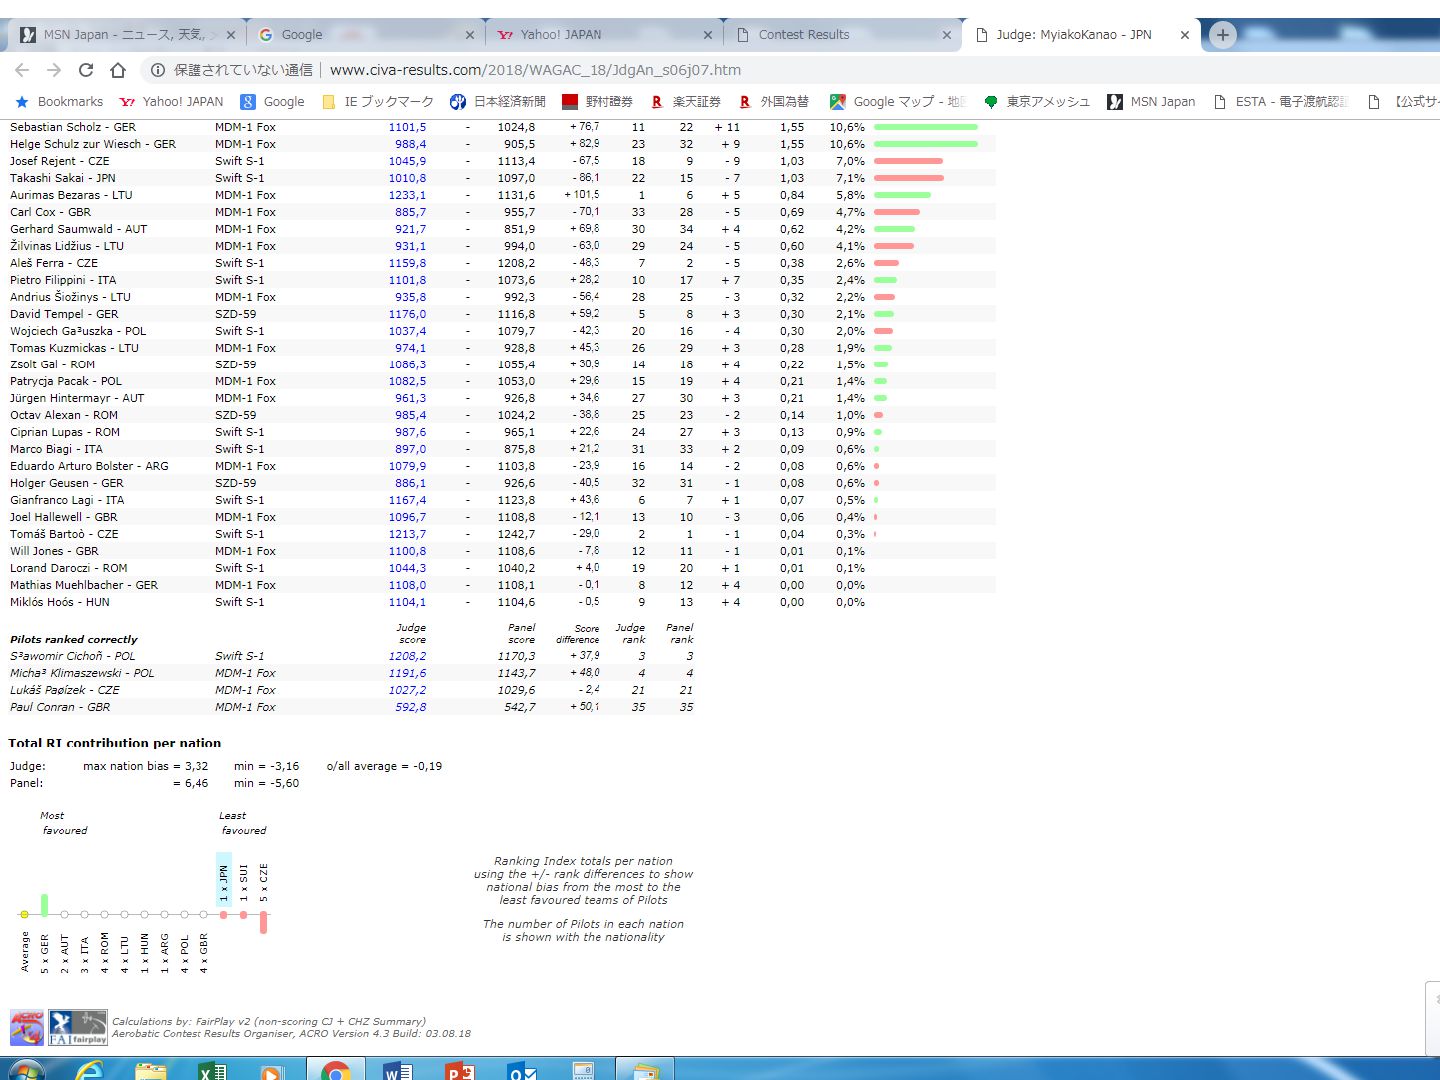
Task: Close the Google tab
Action: click(470, 35)
